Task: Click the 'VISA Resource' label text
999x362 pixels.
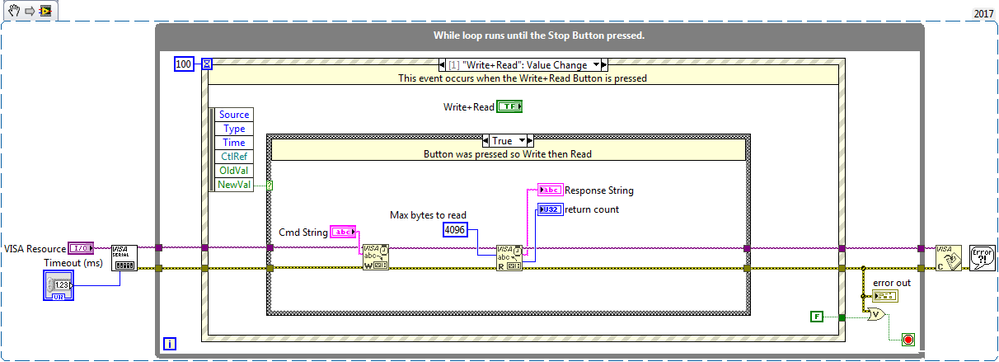Action: pyautogui.click(x=35, y=248)
